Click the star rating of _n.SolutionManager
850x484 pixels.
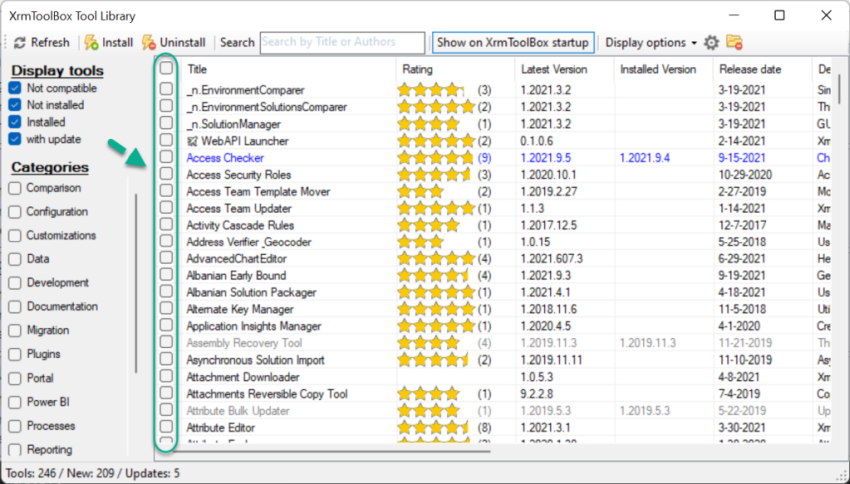tap(428, 124)
